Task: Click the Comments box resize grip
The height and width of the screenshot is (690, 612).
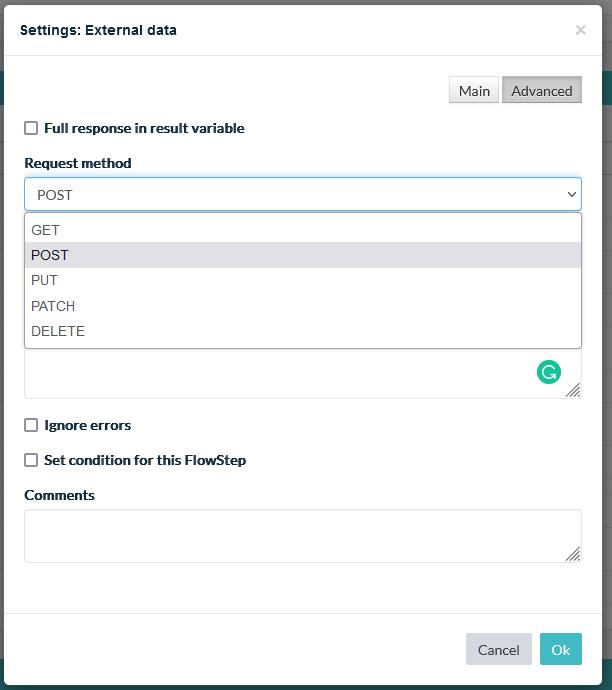Action: (x=573, y=554)
